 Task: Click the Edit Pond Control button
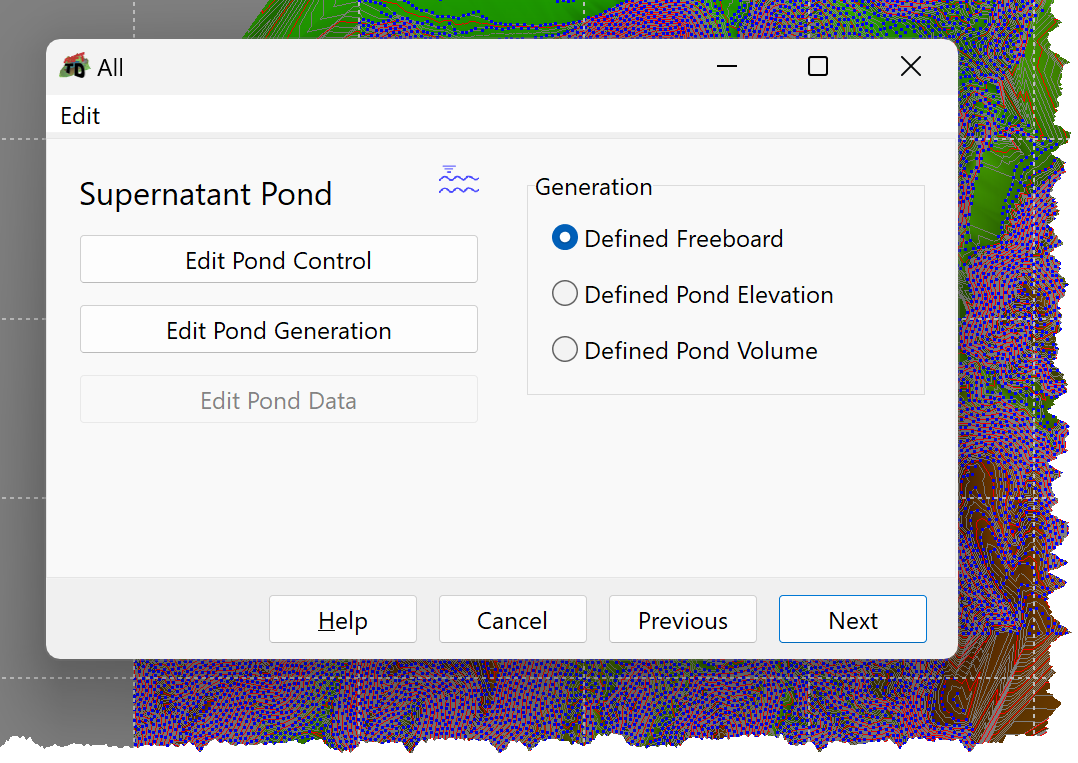coord(278,260)
